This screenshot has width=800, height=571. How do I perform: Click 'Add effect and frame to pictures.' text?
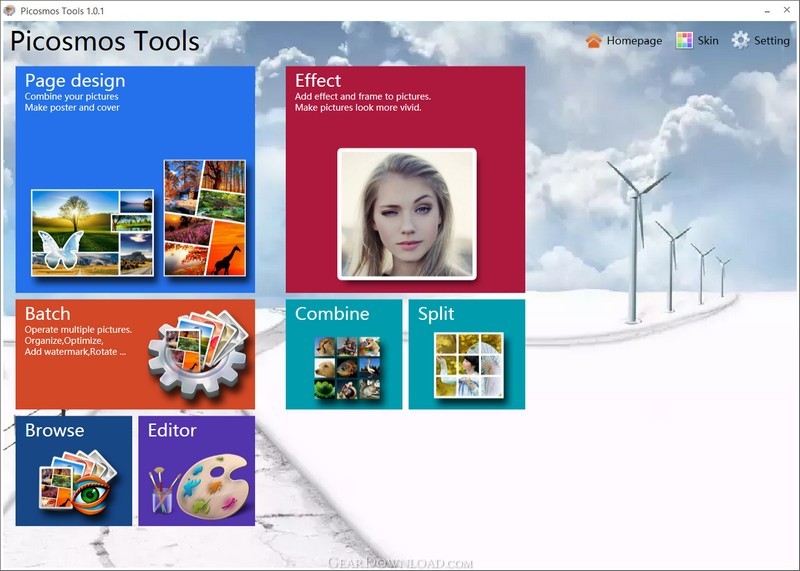pyautogui.click(x=363, y=96)
